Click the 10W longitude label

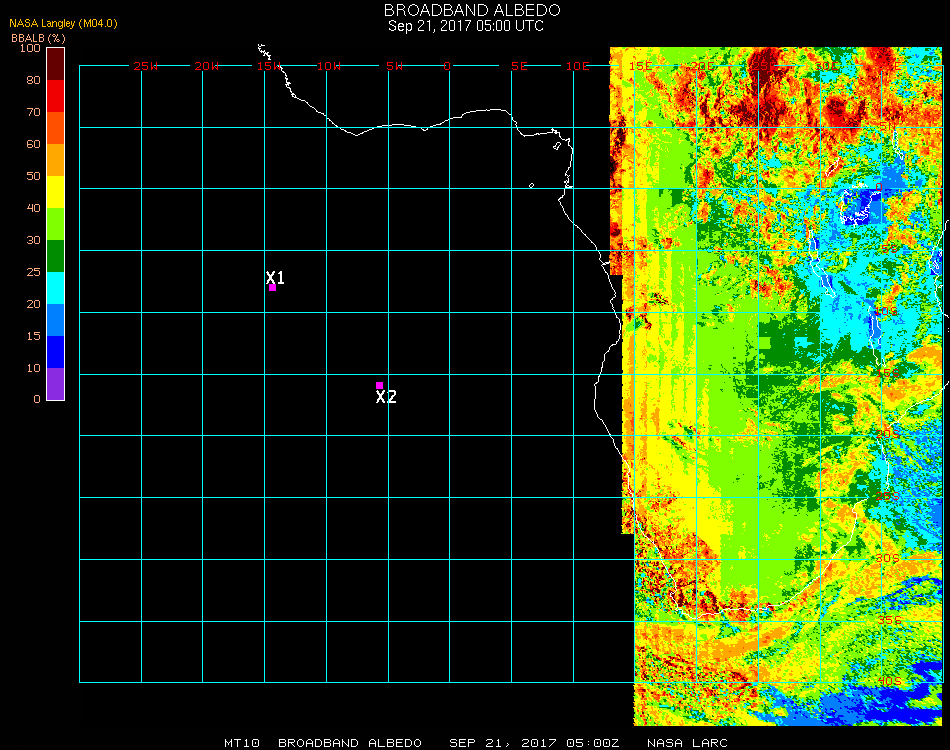[330, 66]
